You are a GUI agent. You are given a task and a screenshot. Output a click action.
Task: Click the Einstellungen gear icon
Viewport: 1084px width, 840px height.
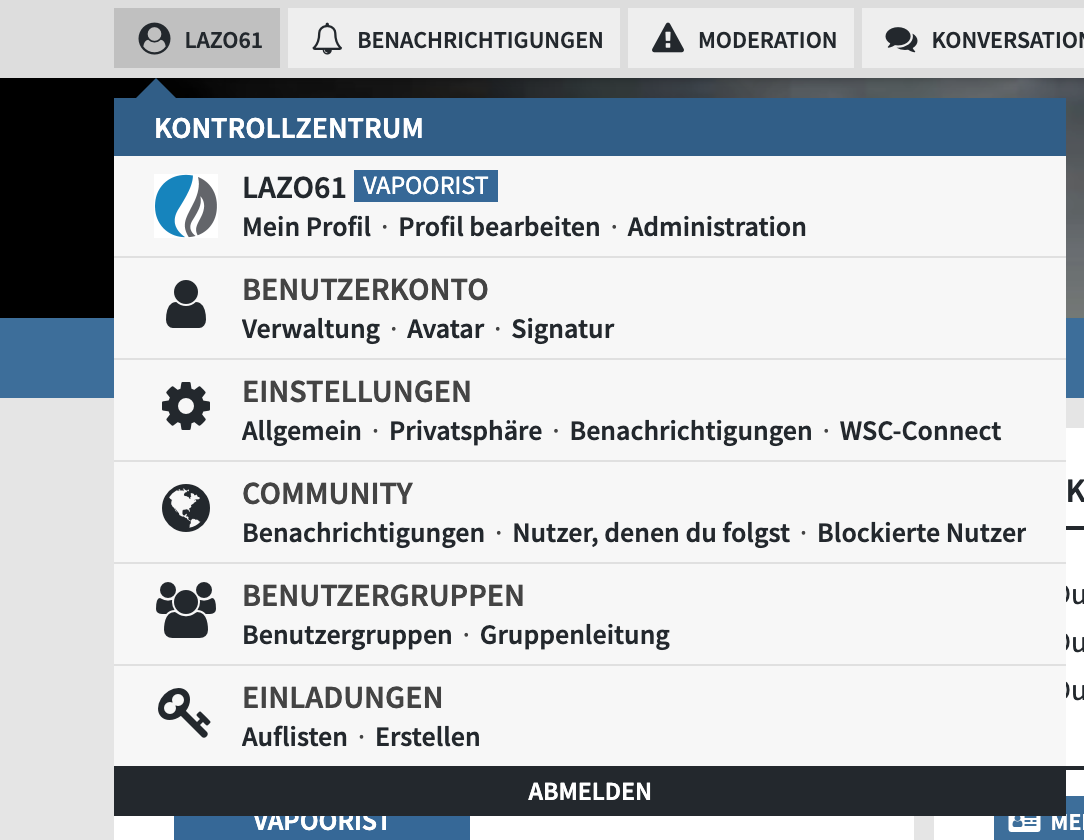click(x=186, y=408)
